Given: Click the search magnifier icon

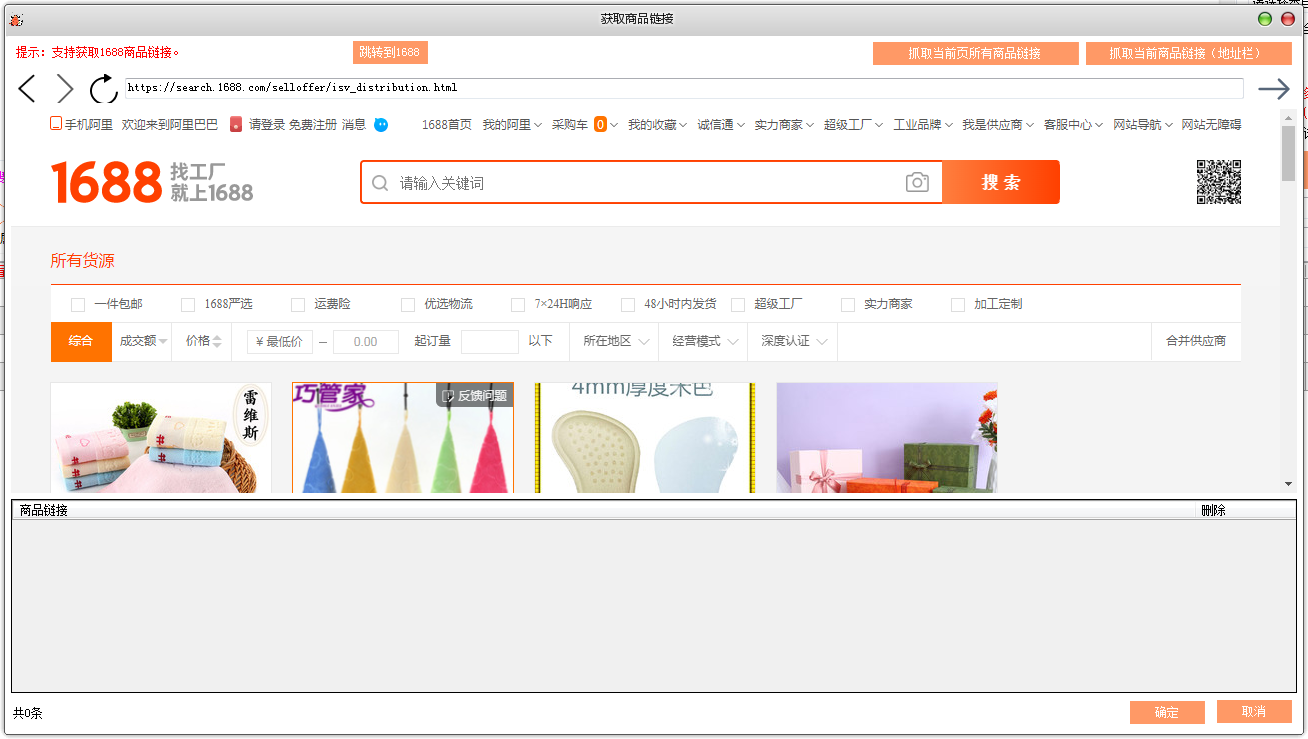Looking at the screenshot, I should click(x=380, y=183).
